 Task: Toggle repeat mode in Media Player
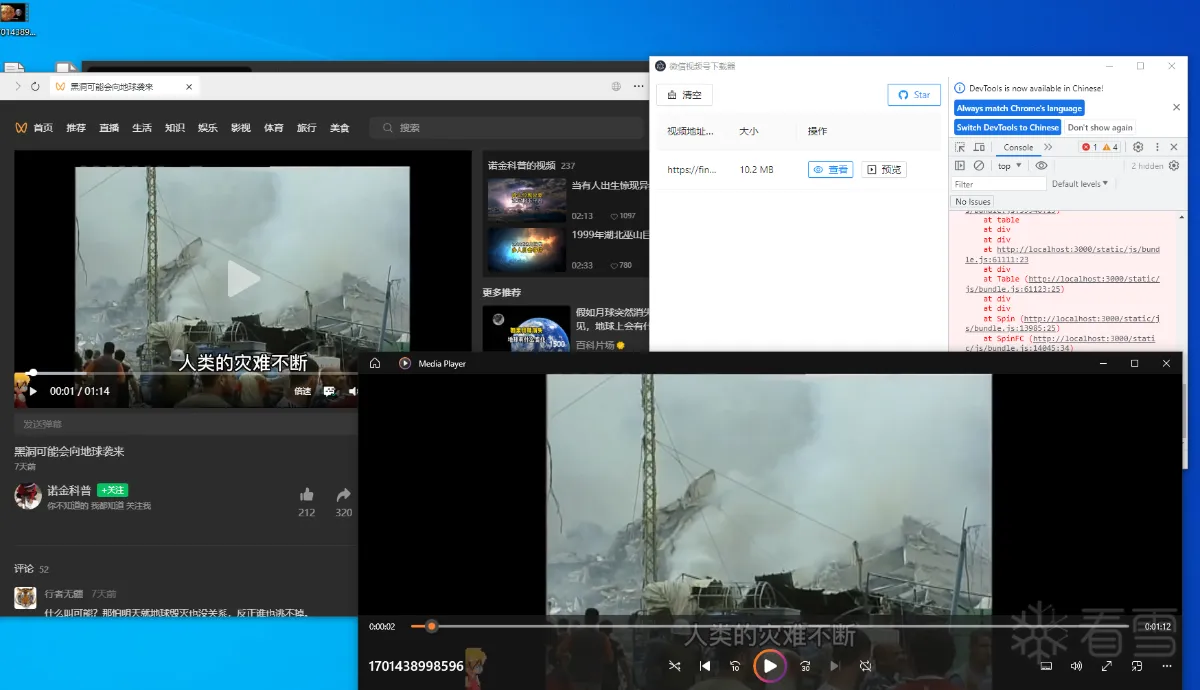tap(865, 666)
